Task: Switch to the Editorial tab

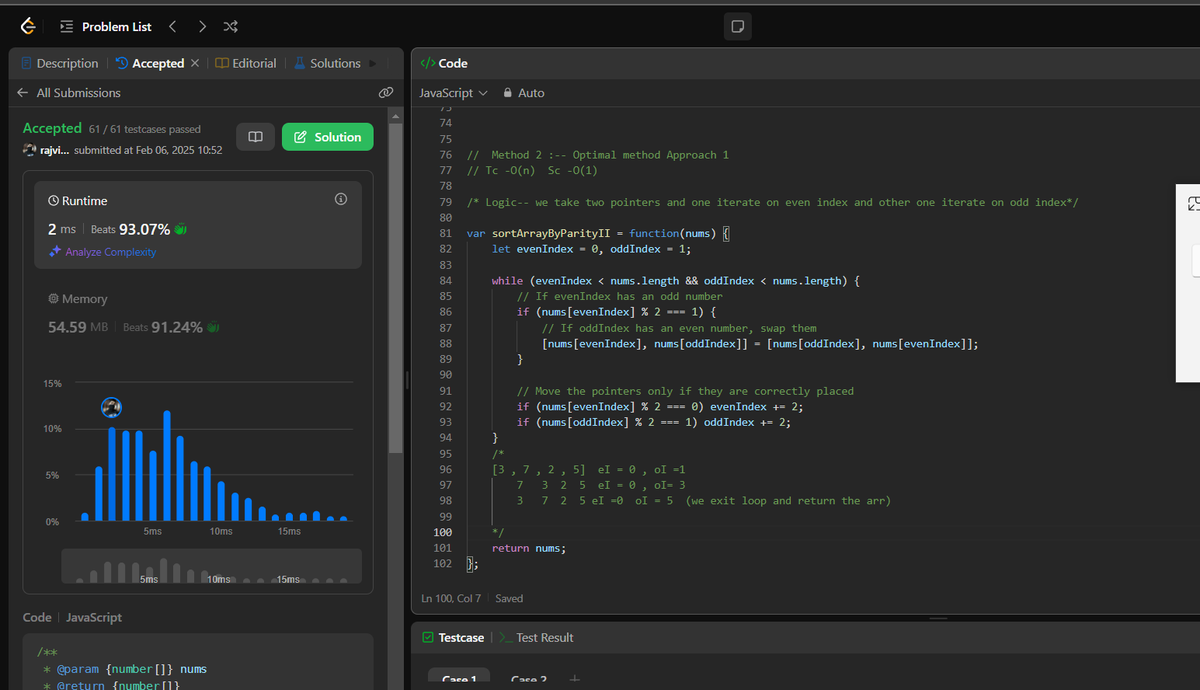Action: [x=246, y=63]
